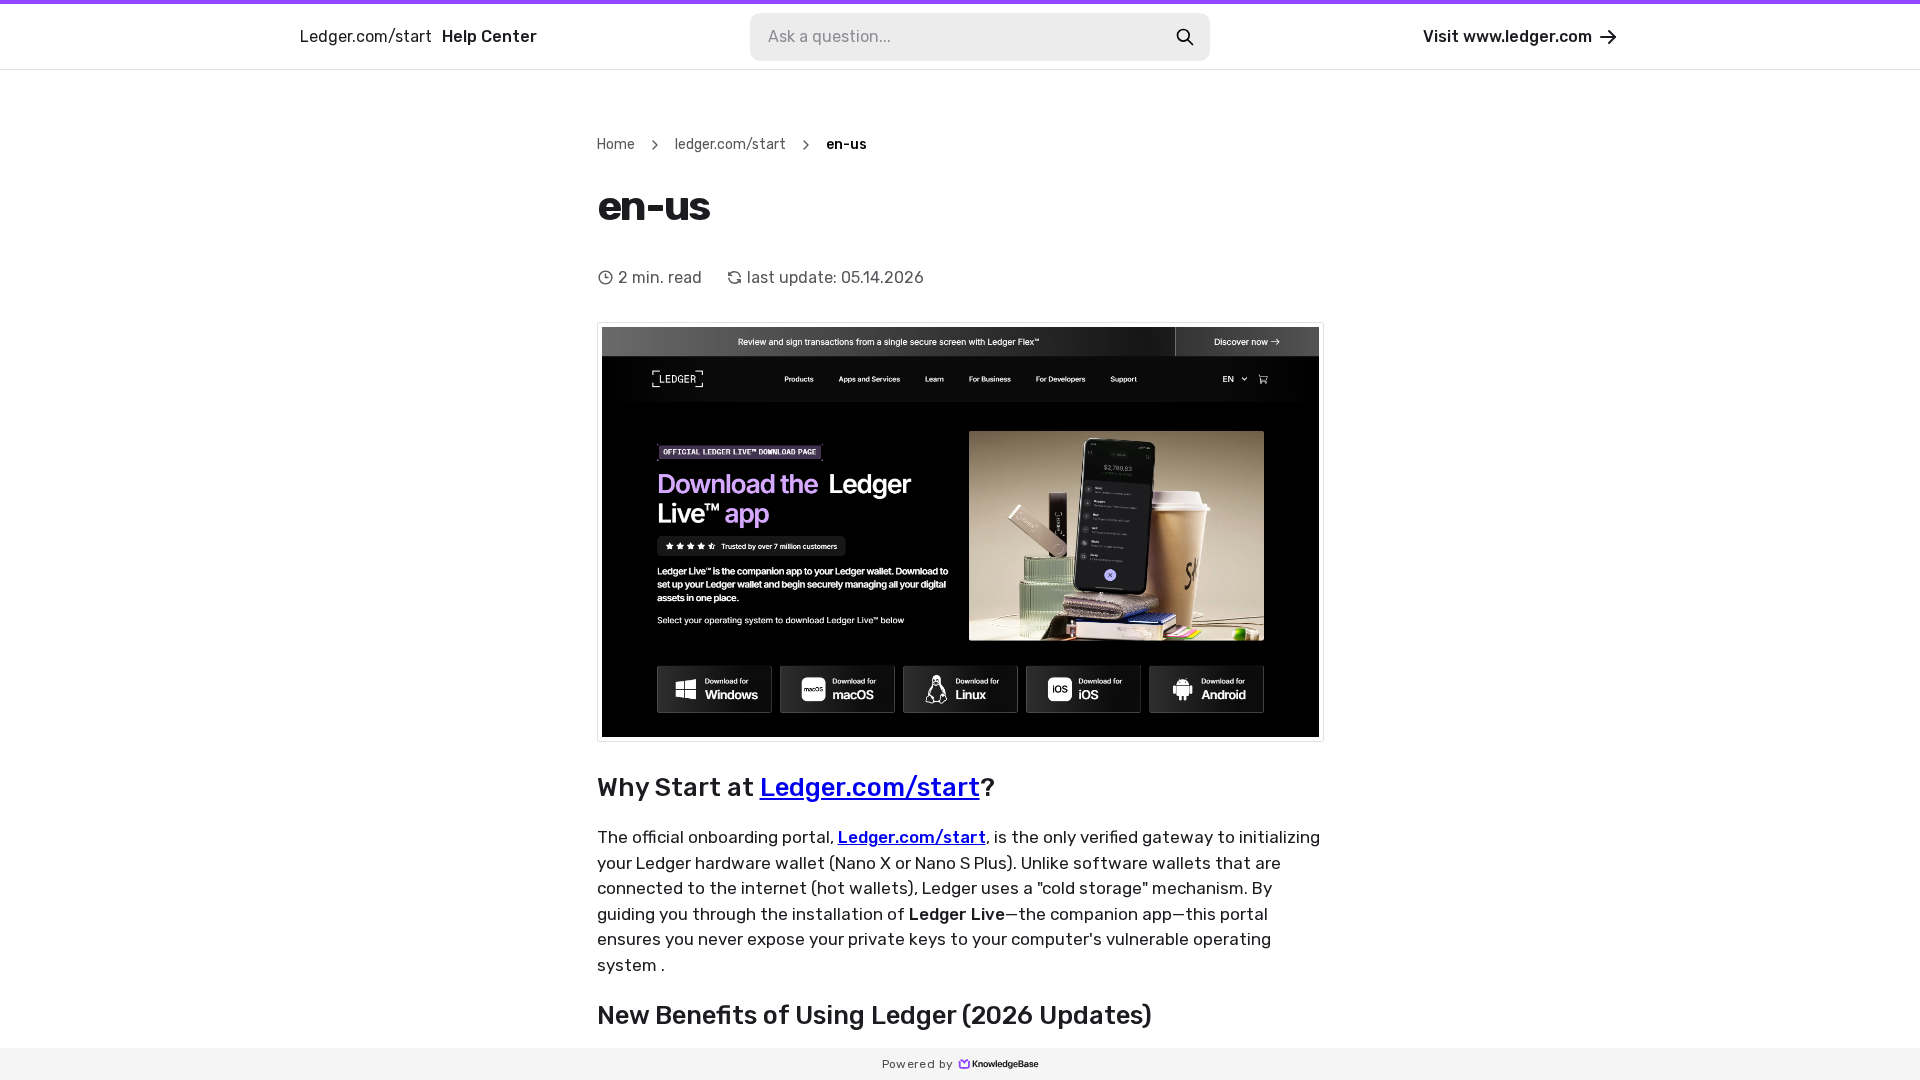Image resolution: width=1920 pixels, height=1080 pixels.
Task: Click the New Benefits of Using Ledger heading
Action: [874, 1016]
